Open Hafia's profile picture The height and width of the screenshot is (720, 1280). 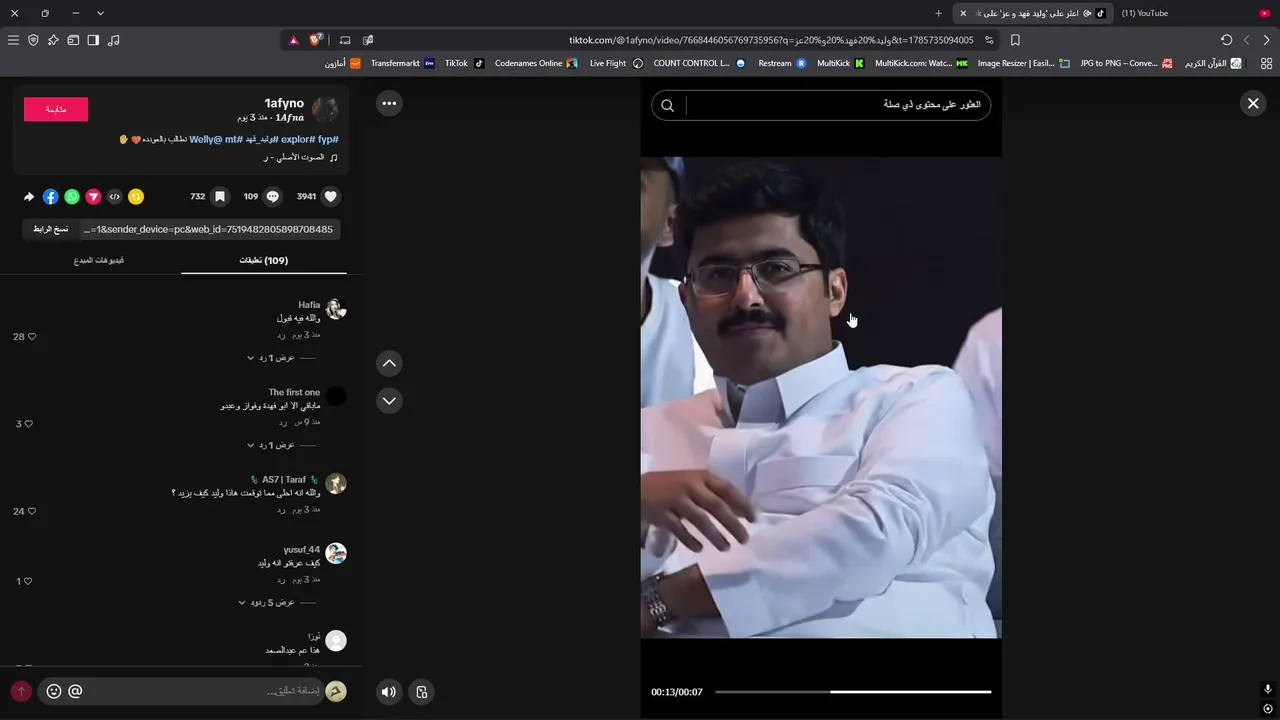click(336, 309)
